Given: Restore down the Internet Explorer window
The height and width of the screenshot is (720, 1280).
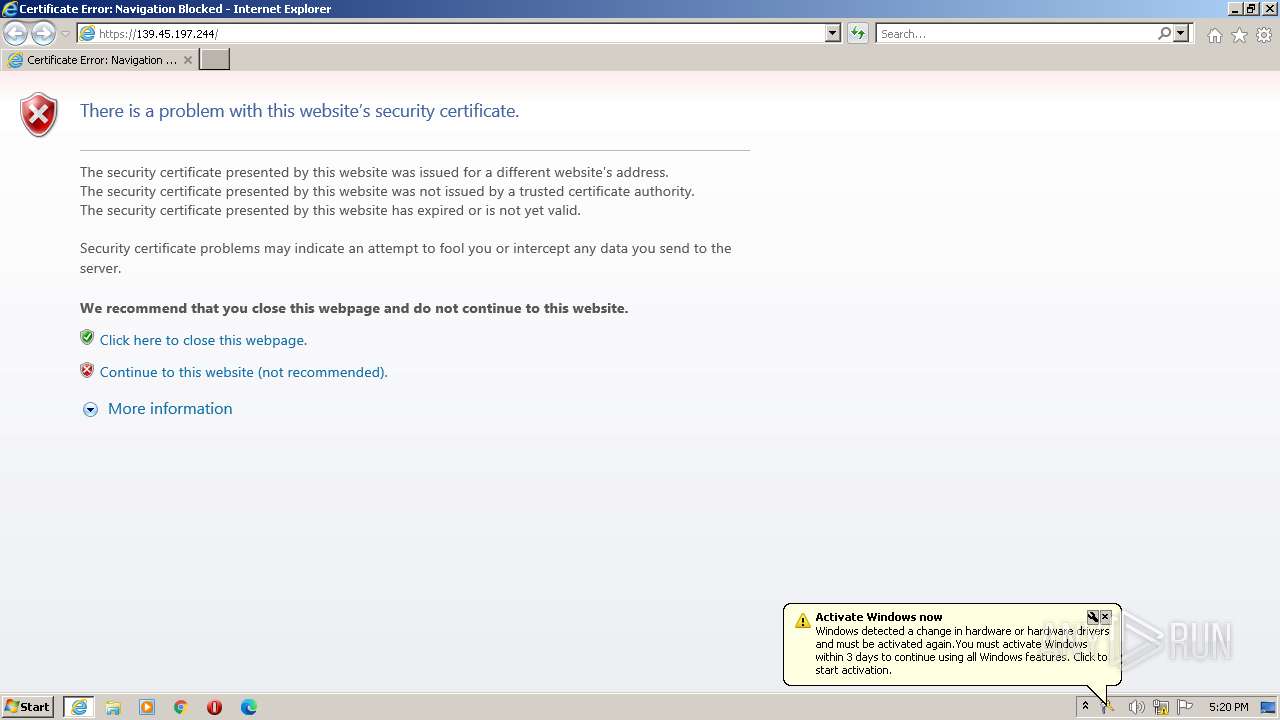Looking at the screenshot, I should coord(1251,8).
